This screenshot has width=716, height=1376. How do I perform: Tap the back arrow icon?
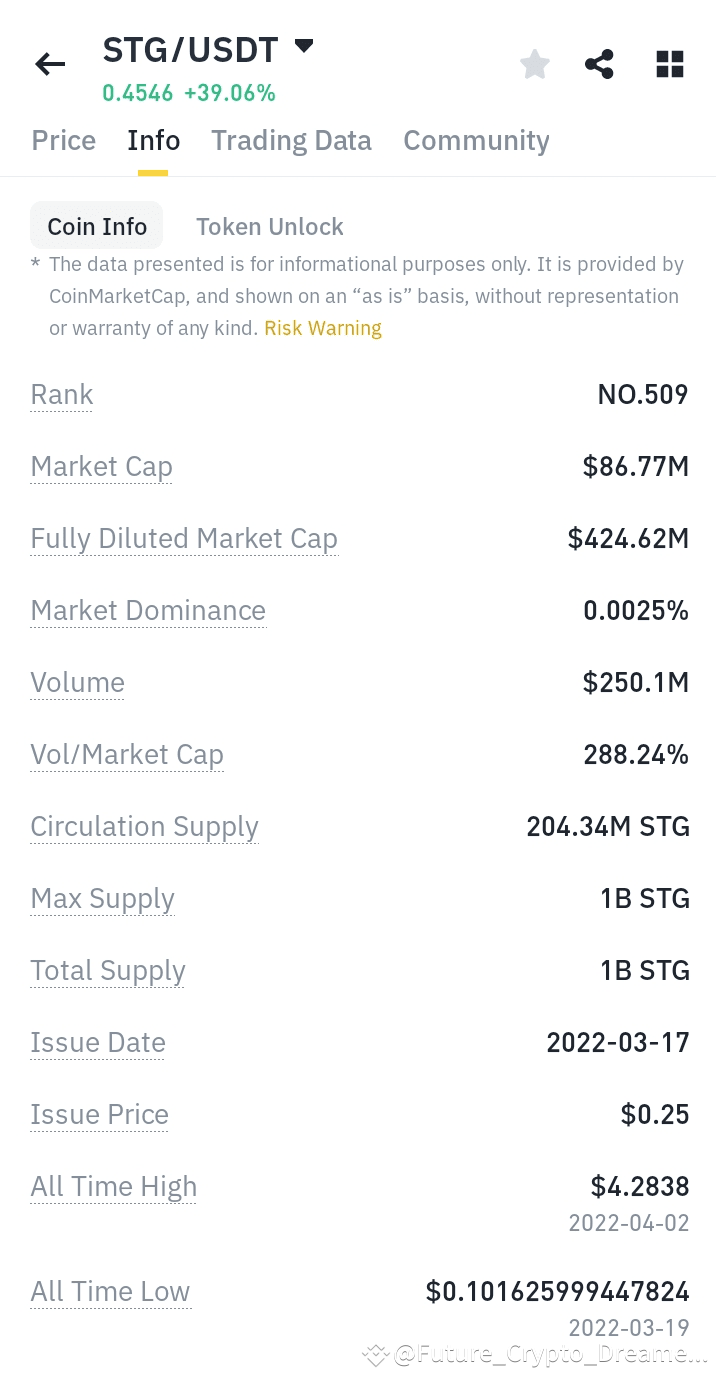click(x=50, y=65)
